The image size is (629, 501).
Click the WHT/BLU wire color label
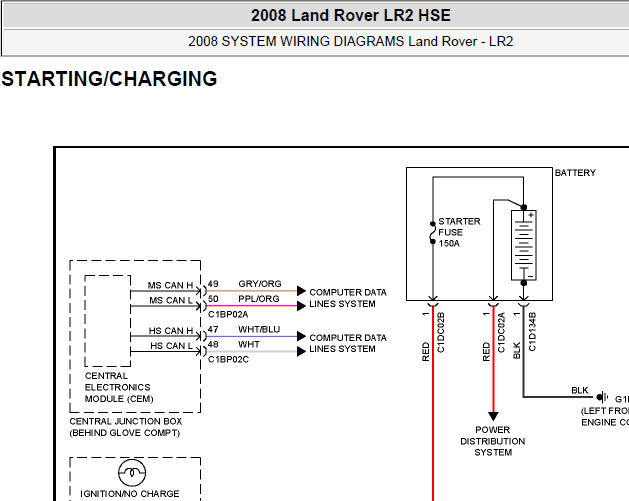point(259,329)
